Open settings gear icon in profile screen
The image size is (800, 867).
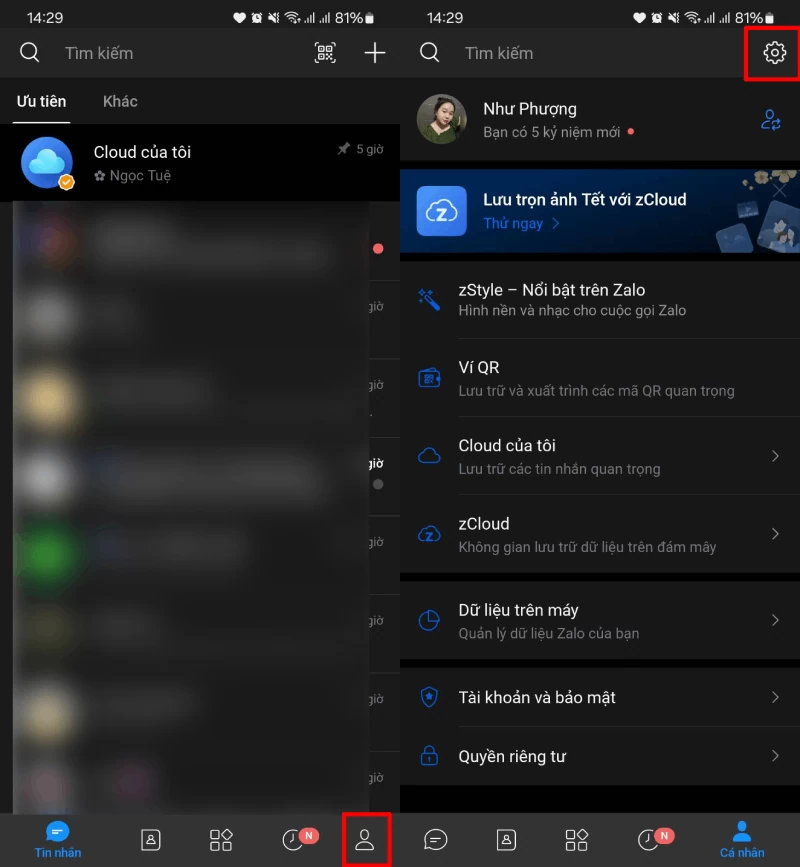click(775, 53)
